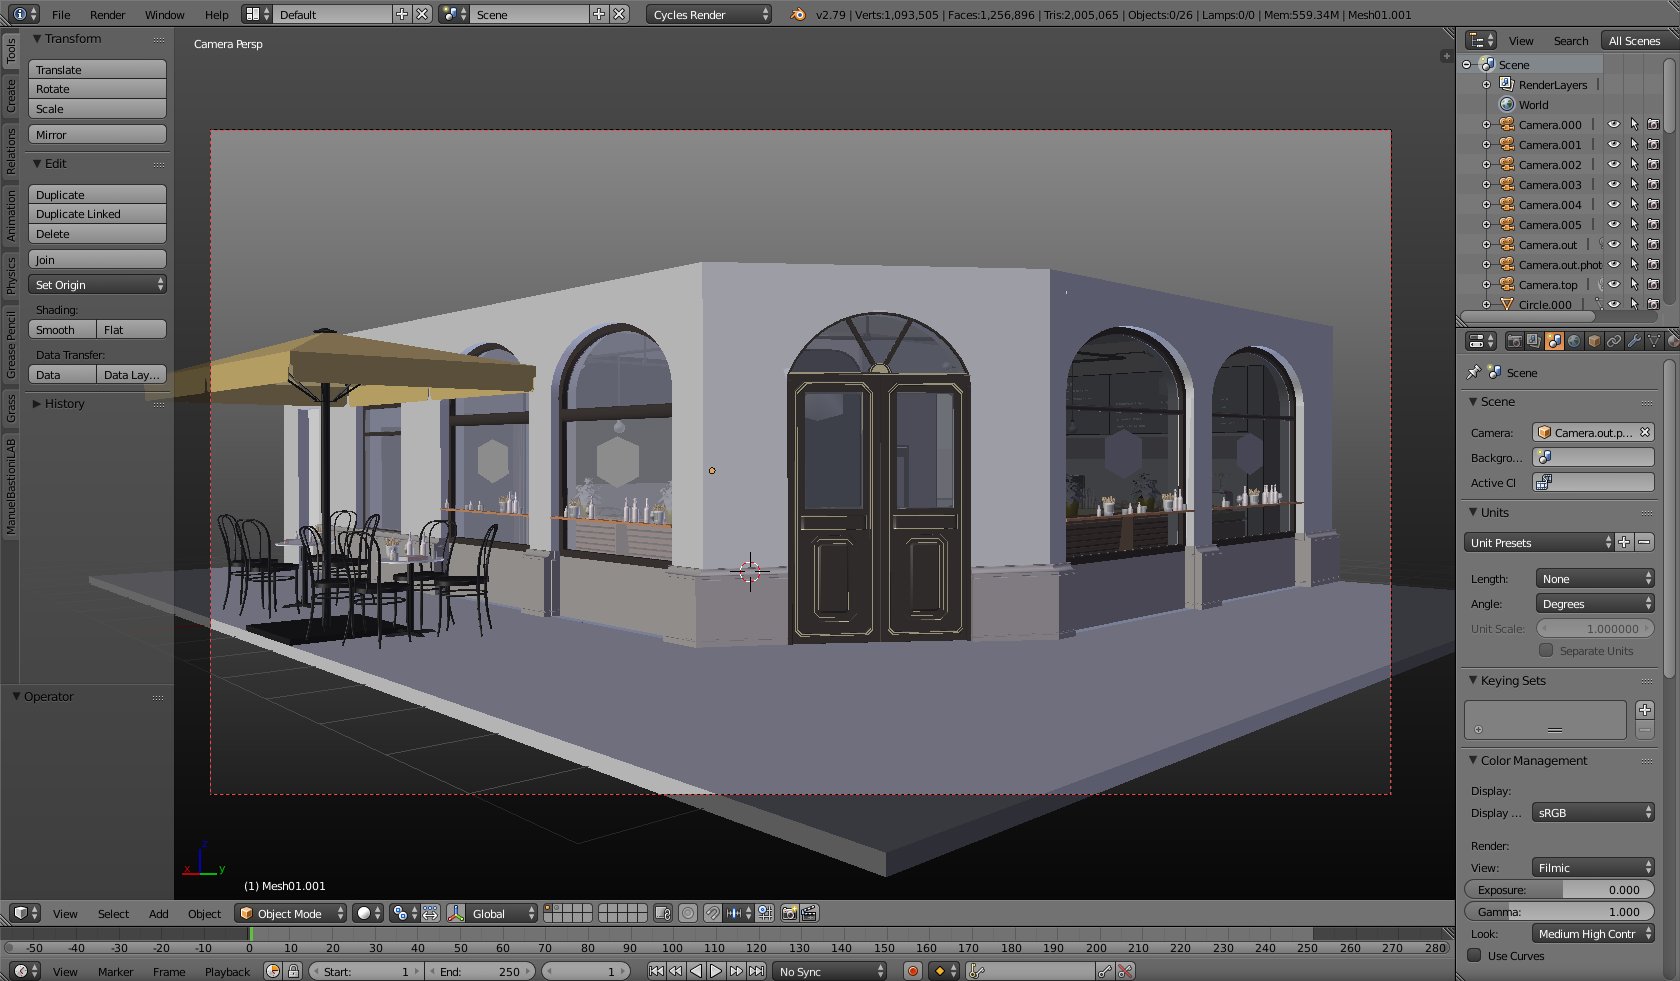Expand the History panel

click(x=37, y=403)
